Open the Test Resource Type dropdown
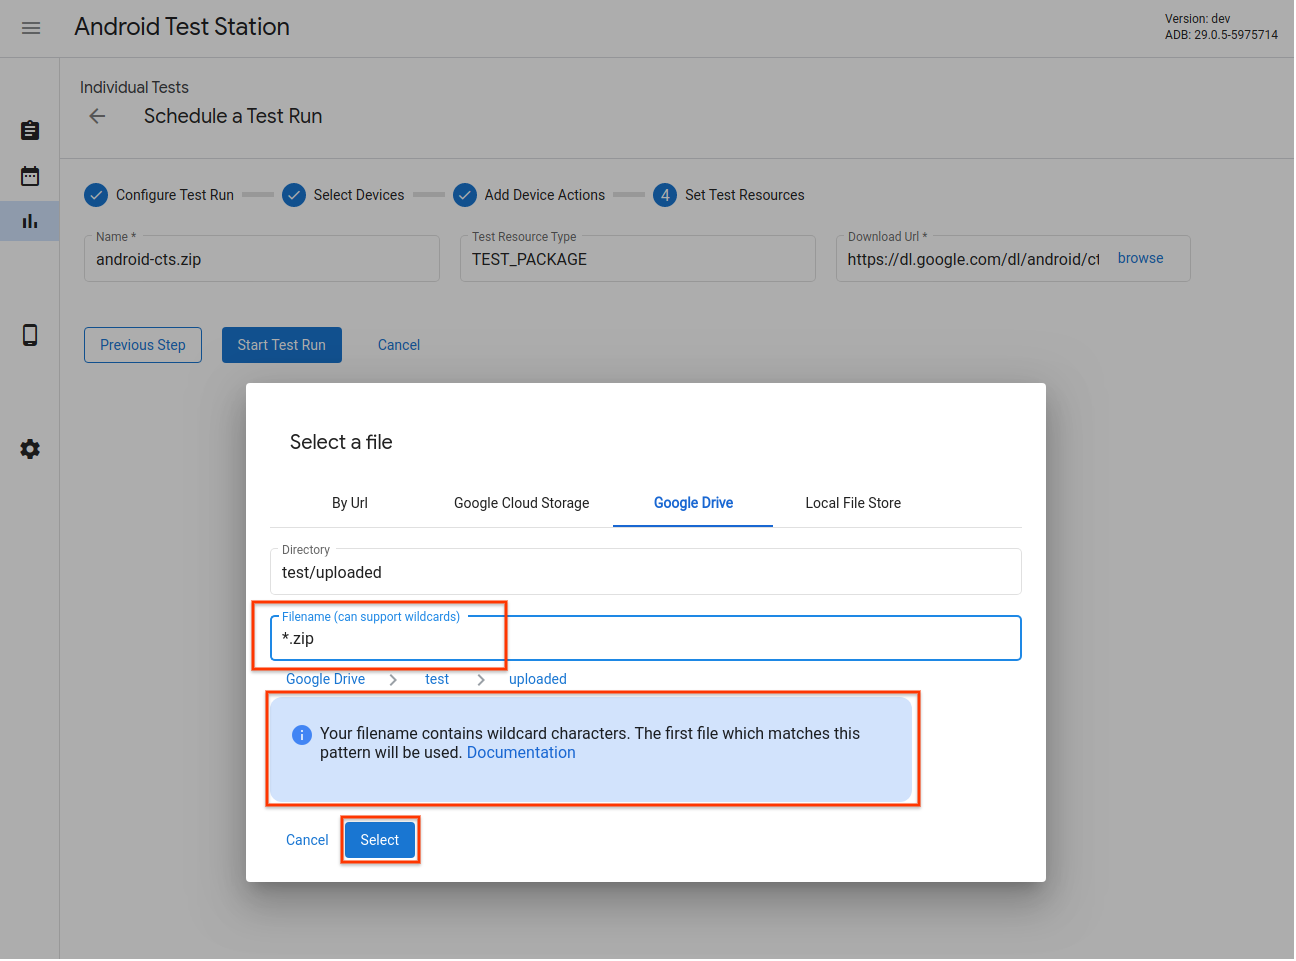The height and width of the screenshot is (961, 1296). click(637, 258)
